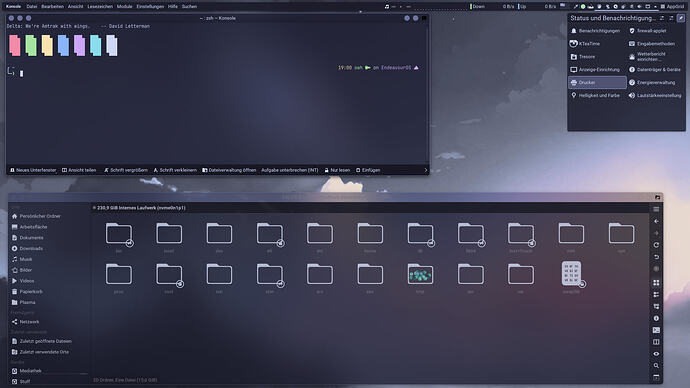Go to Bilder in the sidebar
The image size is (690, 388).
[x=22, y=270]
